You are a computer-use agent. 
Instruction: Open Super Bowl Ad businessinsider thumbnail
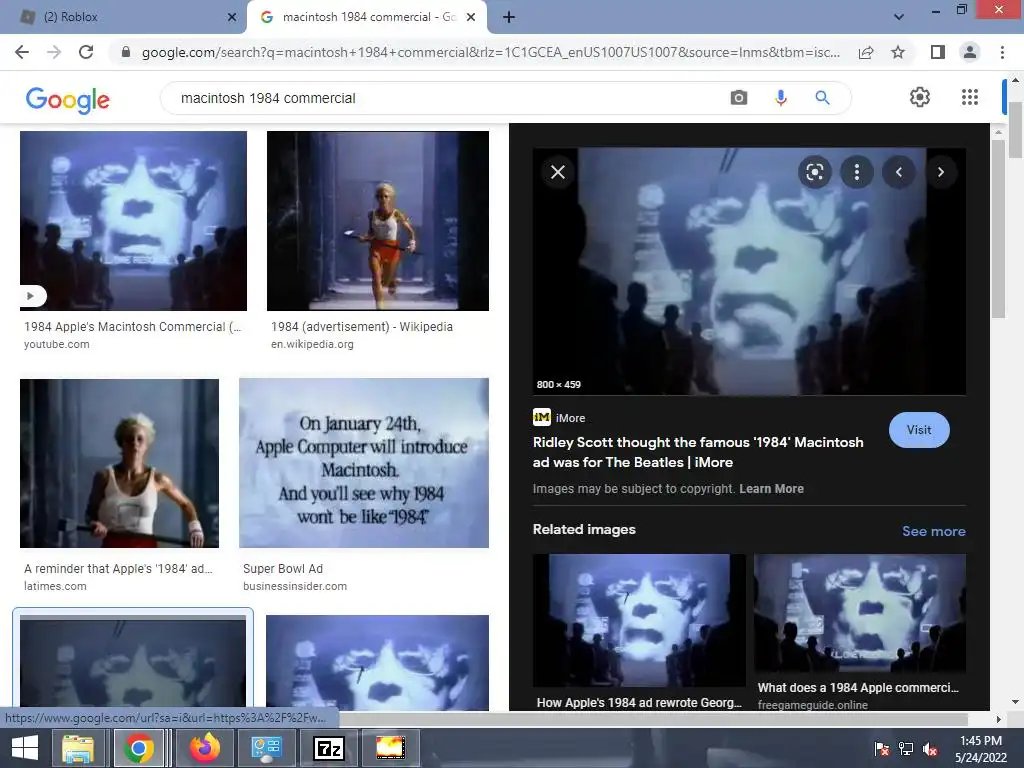coord(364,463)
